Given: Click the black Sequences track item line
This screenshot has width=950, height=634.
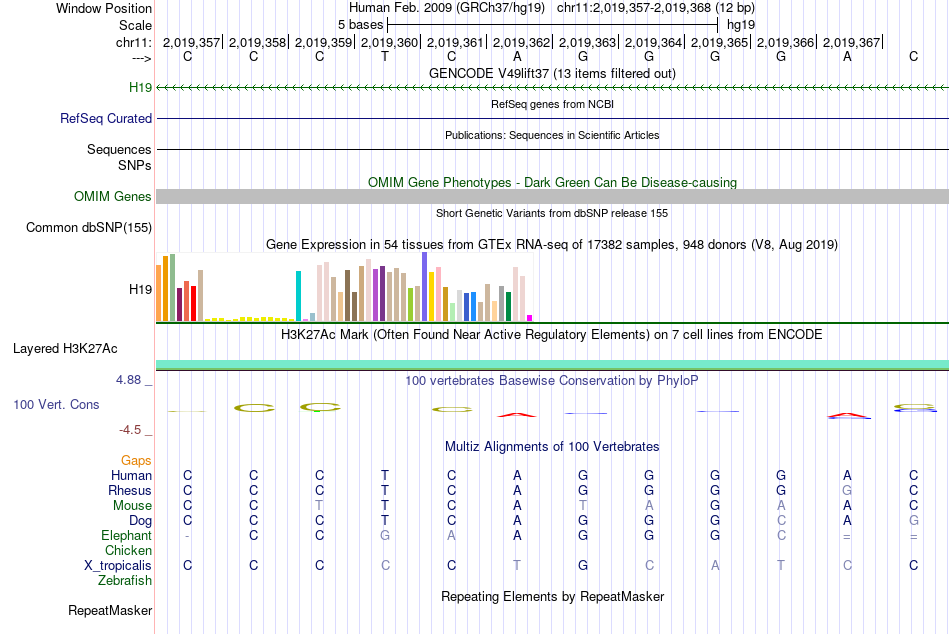Looking at the screenshot, I should [552, 149].
